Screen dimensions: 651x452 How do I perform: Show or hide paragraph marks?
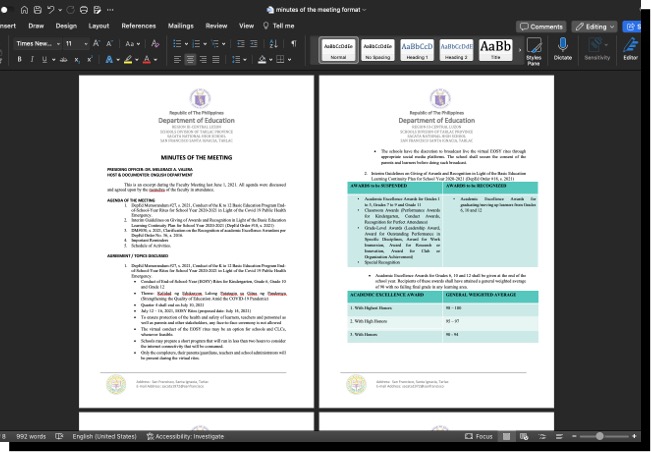[x=294, y=44]
